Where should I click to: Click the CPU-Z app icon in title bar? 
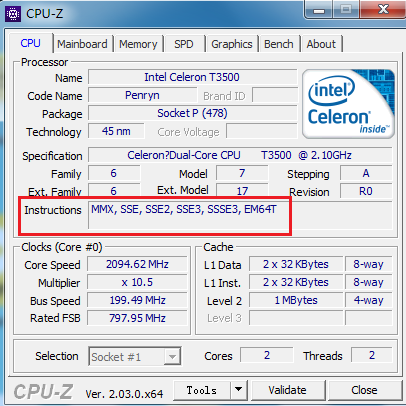click(13, 14)
